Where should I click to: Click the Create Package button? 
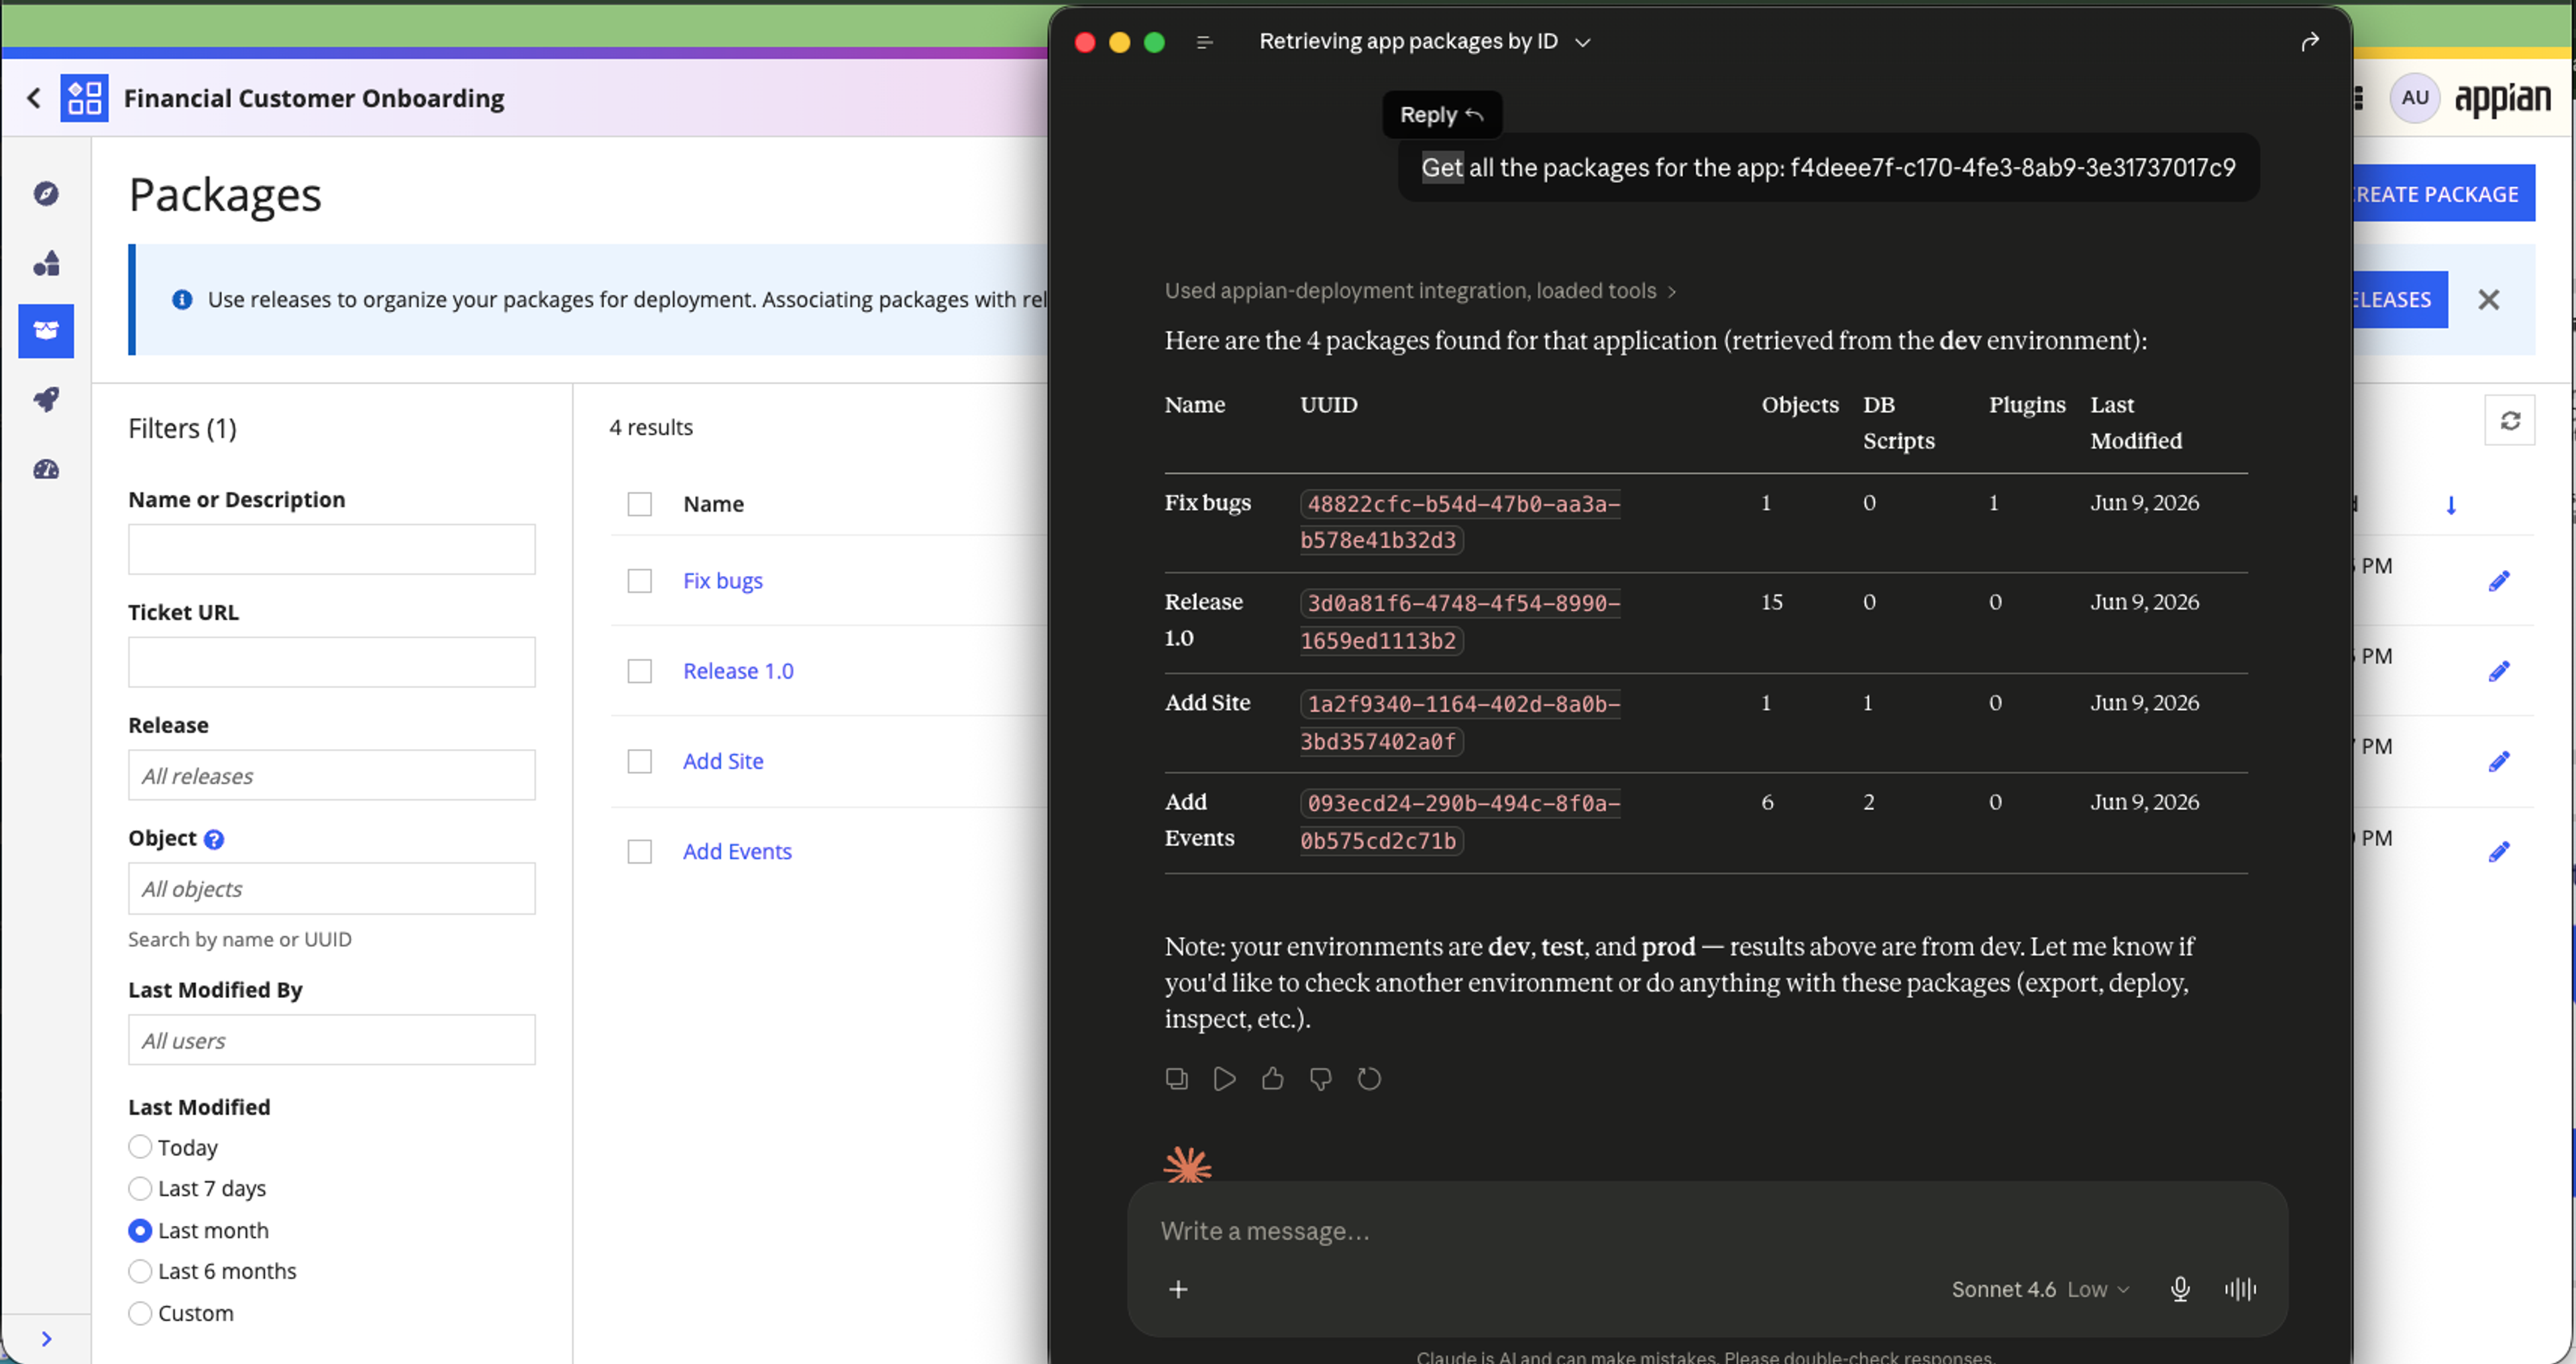[2444, 193]
